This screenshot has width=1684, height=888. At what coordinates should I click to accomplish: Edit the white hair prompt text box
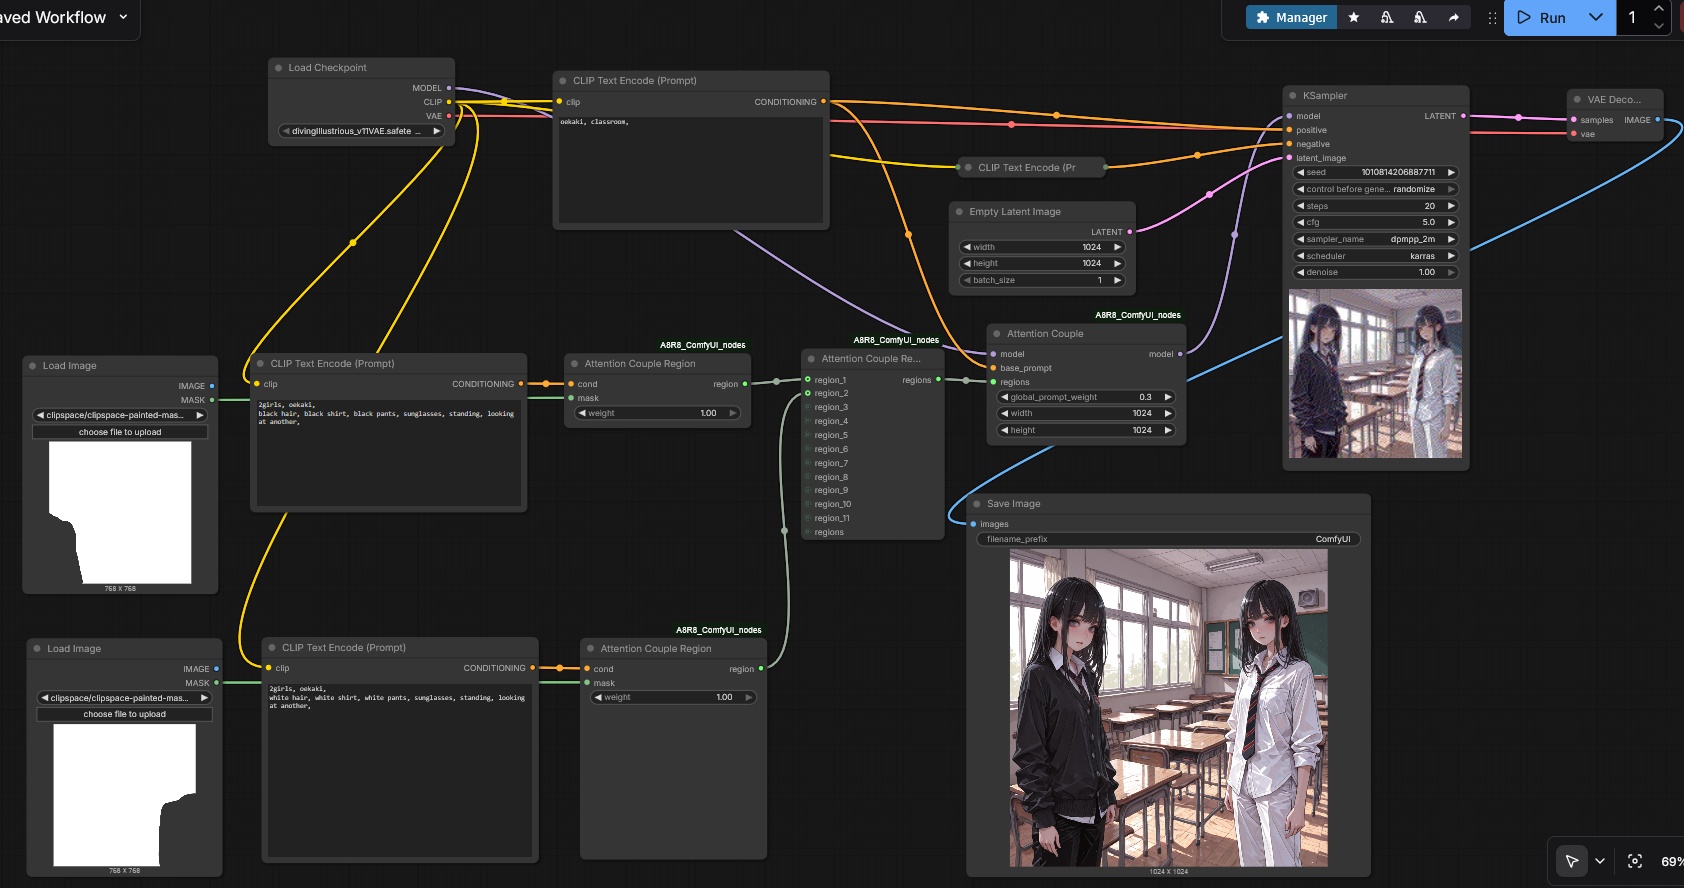pyautogui.click(x=400, y=769)
